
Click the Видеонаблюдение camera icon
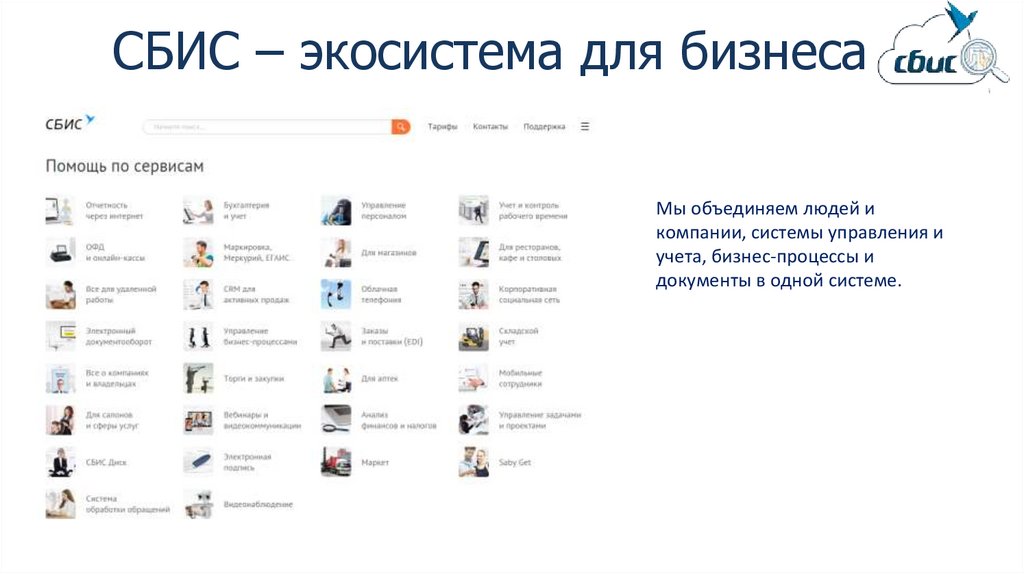[198, 504]
